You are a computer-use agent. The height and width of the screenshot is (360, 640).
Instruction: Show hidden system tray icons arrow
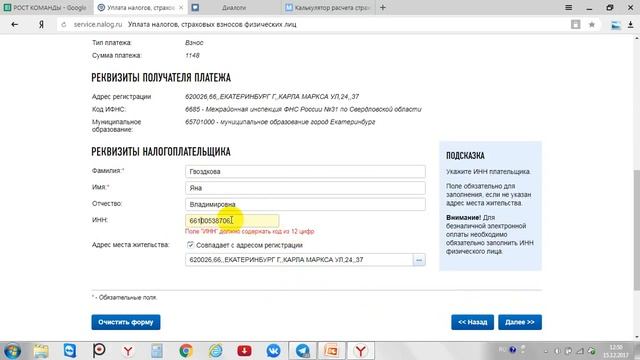click(546, 351)
